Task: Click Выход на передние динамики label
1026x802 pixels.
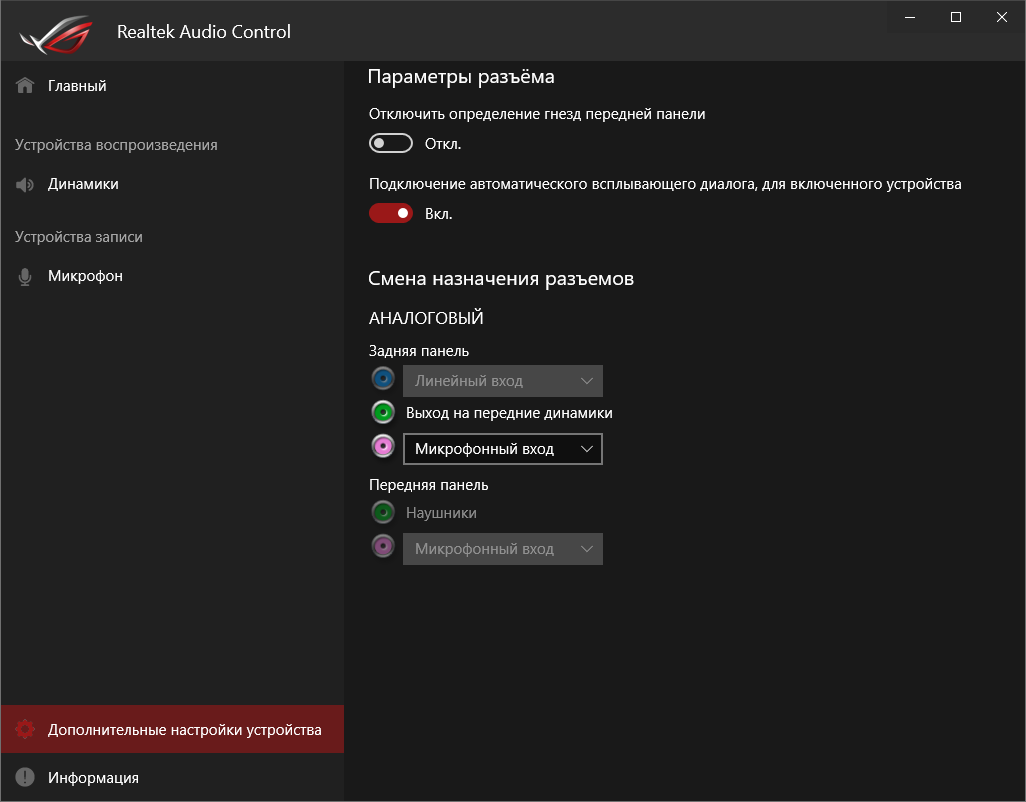Action: pyautogui.click(x=509, y=413)
